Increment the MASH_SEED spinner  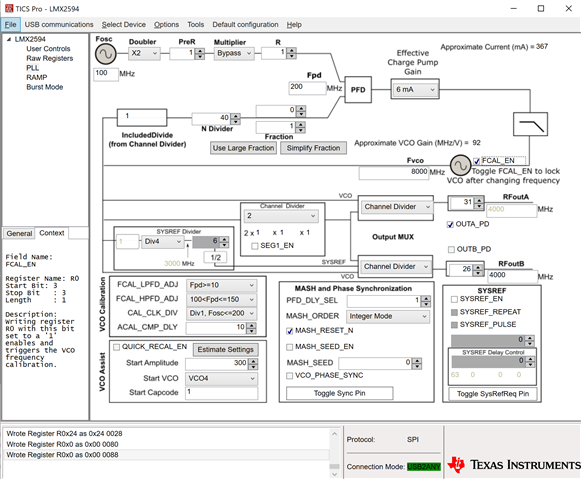point(417,360)
